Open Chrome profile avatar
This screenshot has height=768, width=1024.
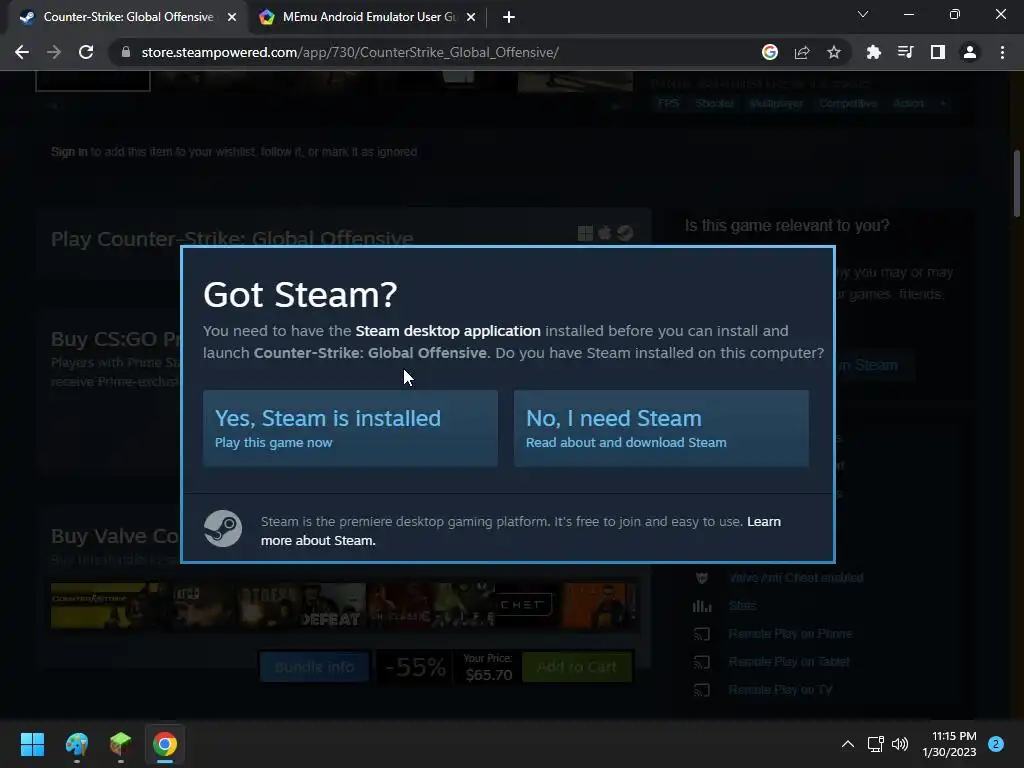click(970, 52)
